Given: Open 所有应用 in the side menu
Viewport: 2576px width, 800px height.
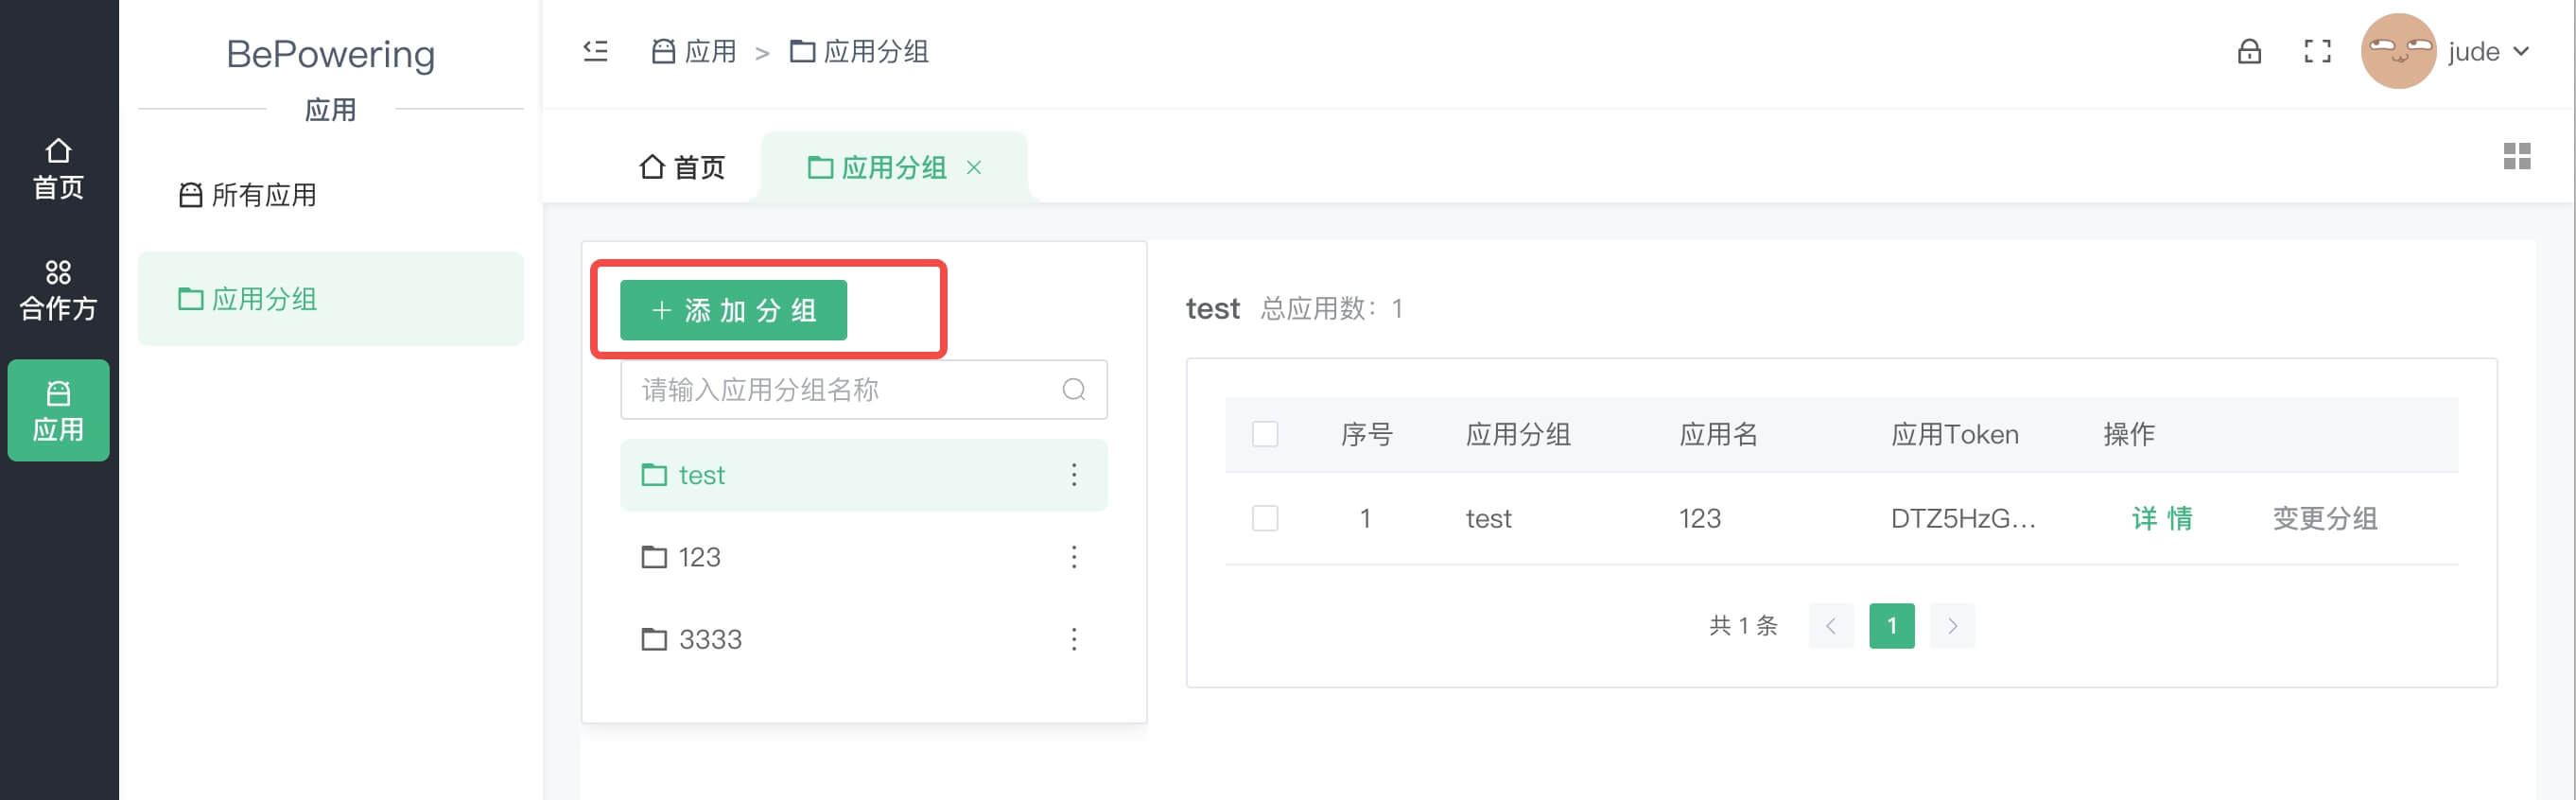Looking at the screenshot, I should (248, 195).
